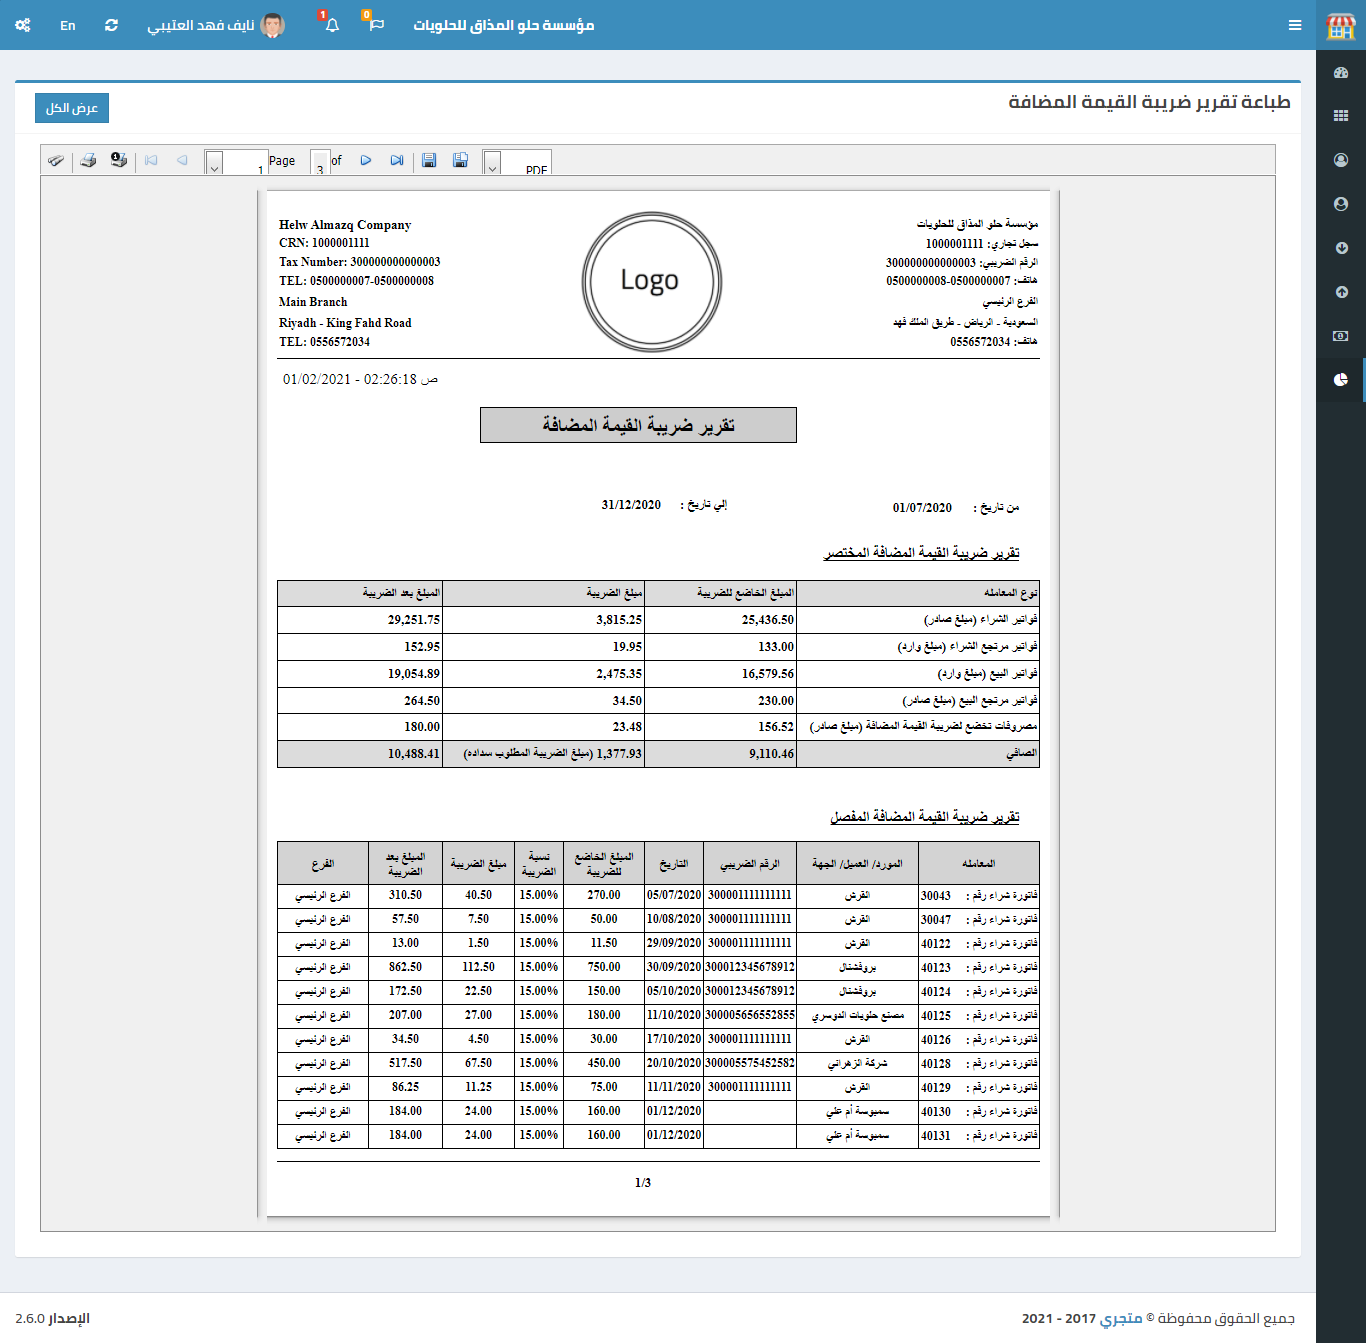
Task: Click the net total 10,488.41
Action: [x=414, y=754]
